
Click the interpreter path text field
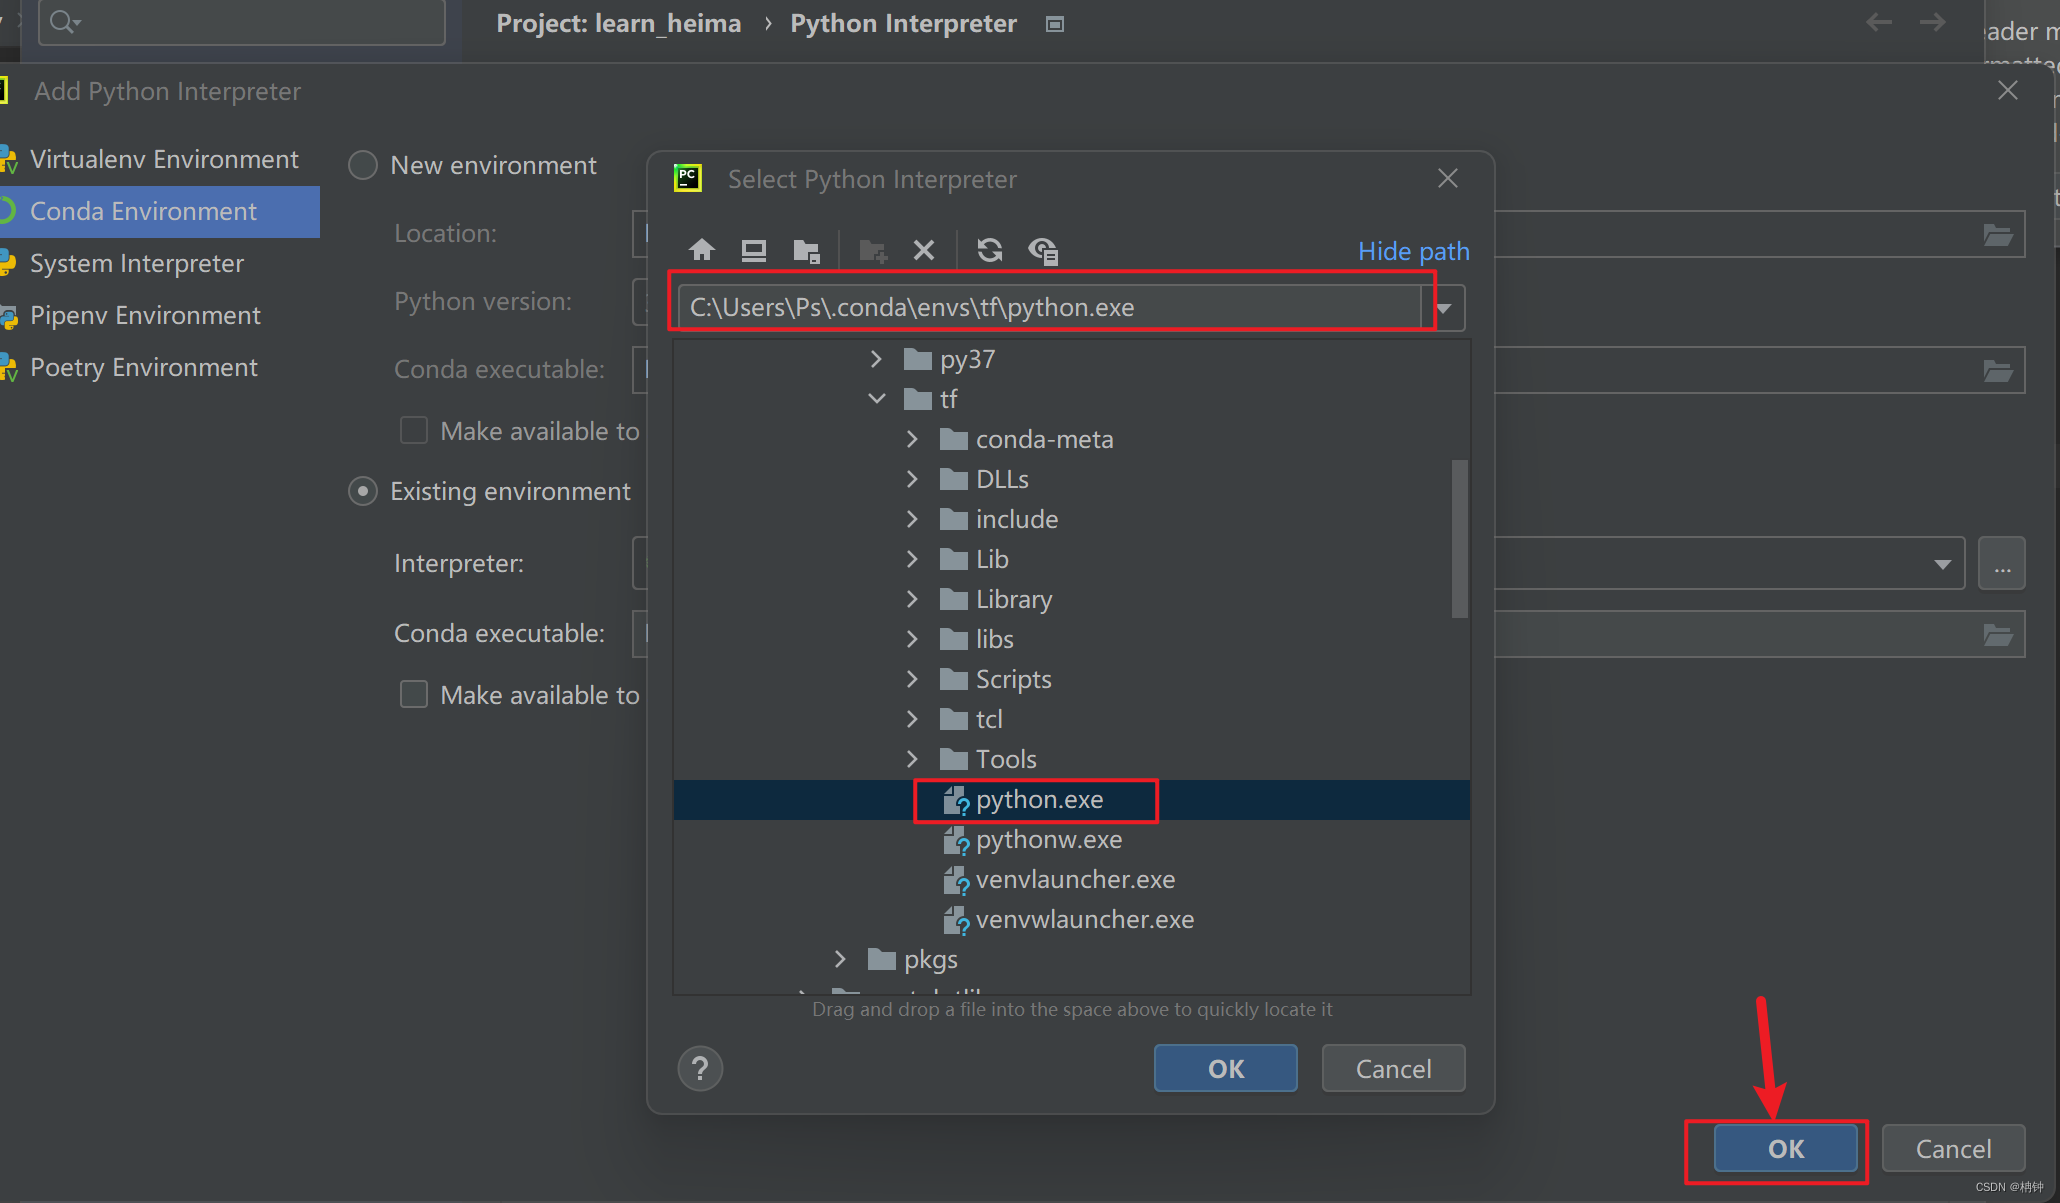pos(1050,307)
